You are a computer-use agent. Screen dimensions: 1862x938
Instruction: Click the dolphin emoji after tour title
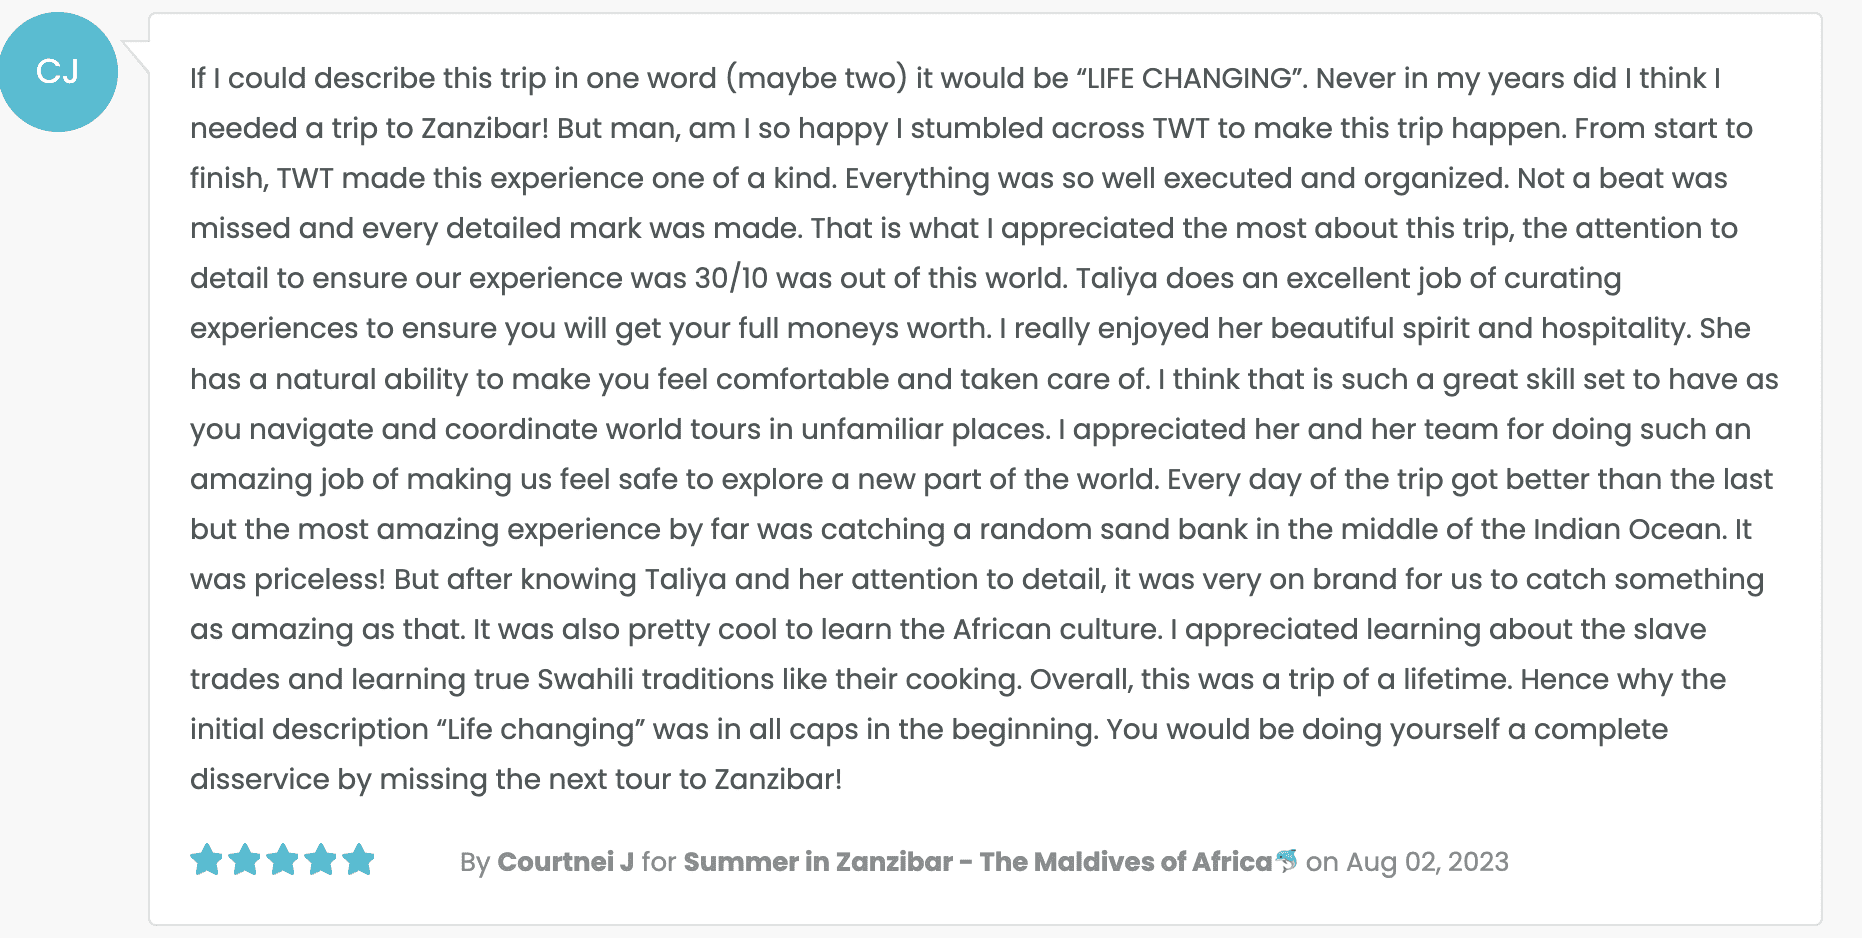point(1287,860)
